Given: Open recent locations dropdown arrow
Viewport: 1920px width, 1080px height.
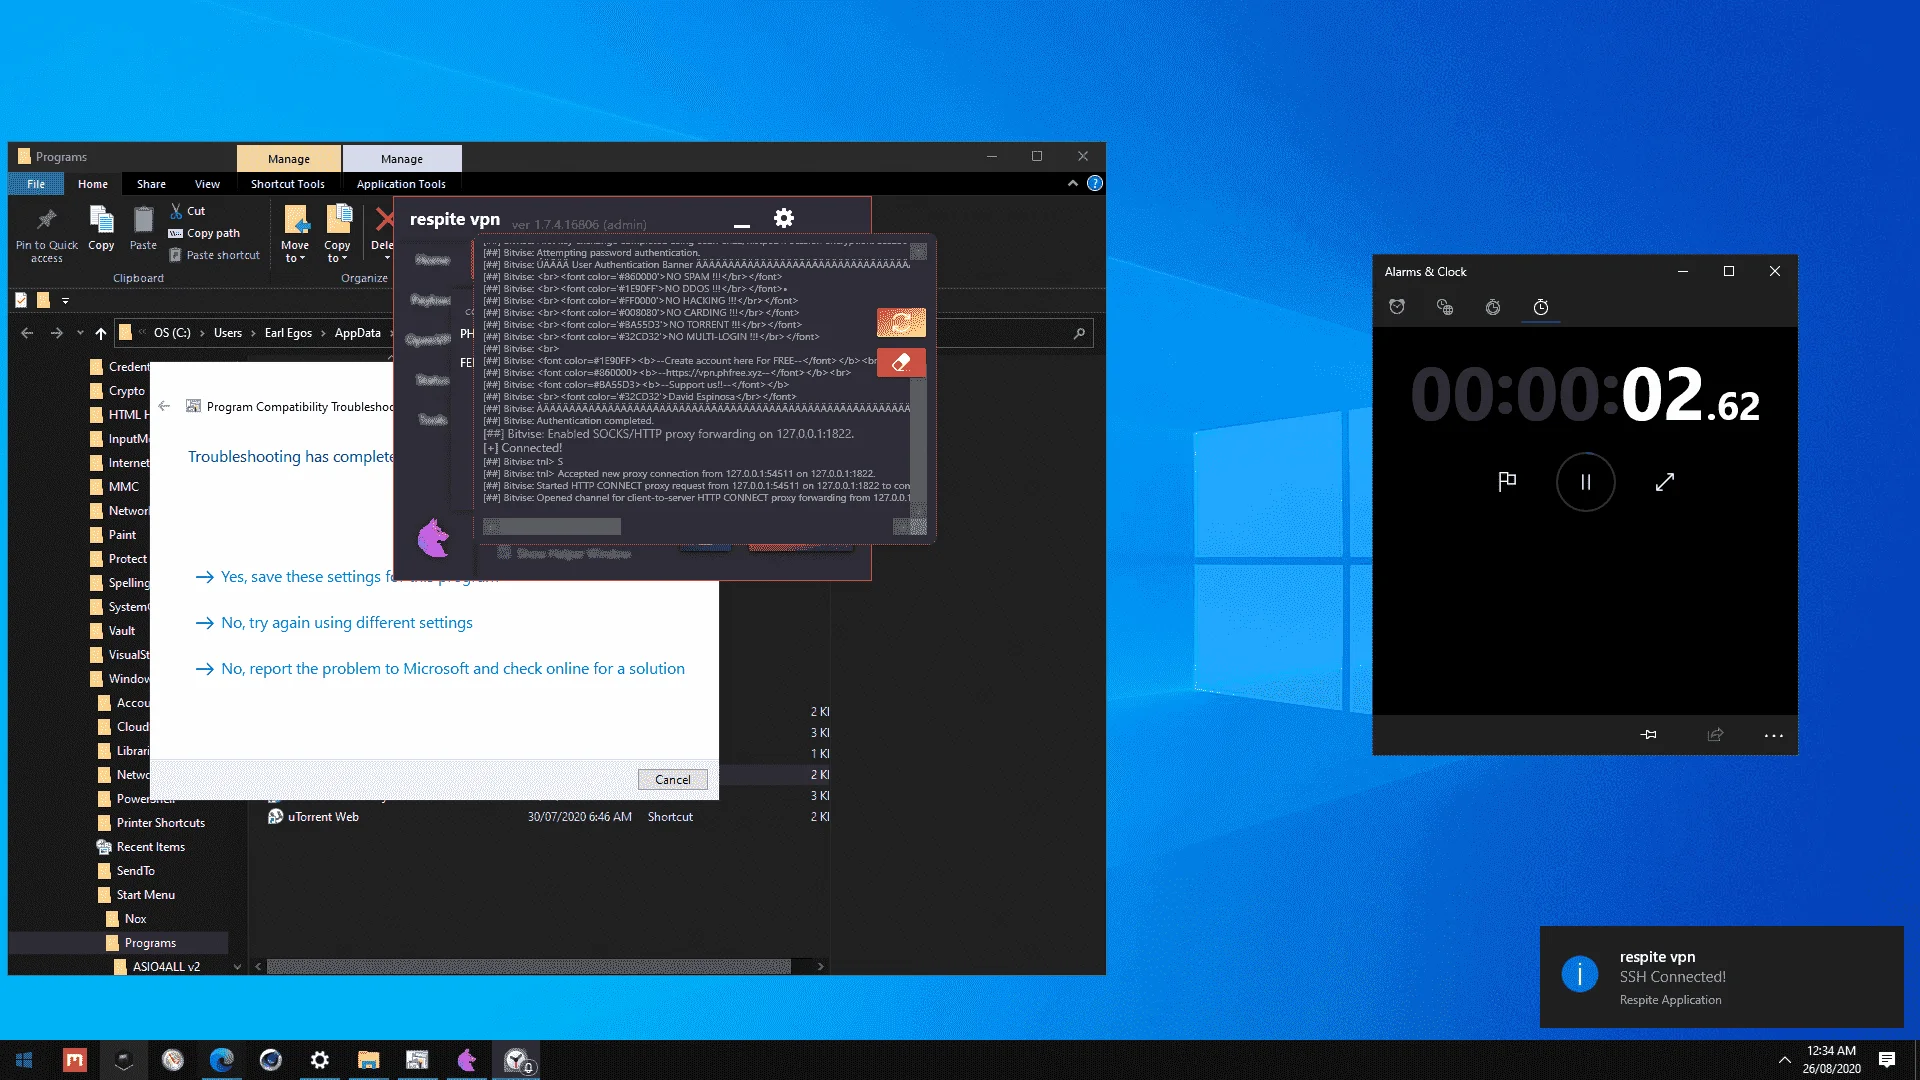Looking at the screenshot, I should [80, 333].
